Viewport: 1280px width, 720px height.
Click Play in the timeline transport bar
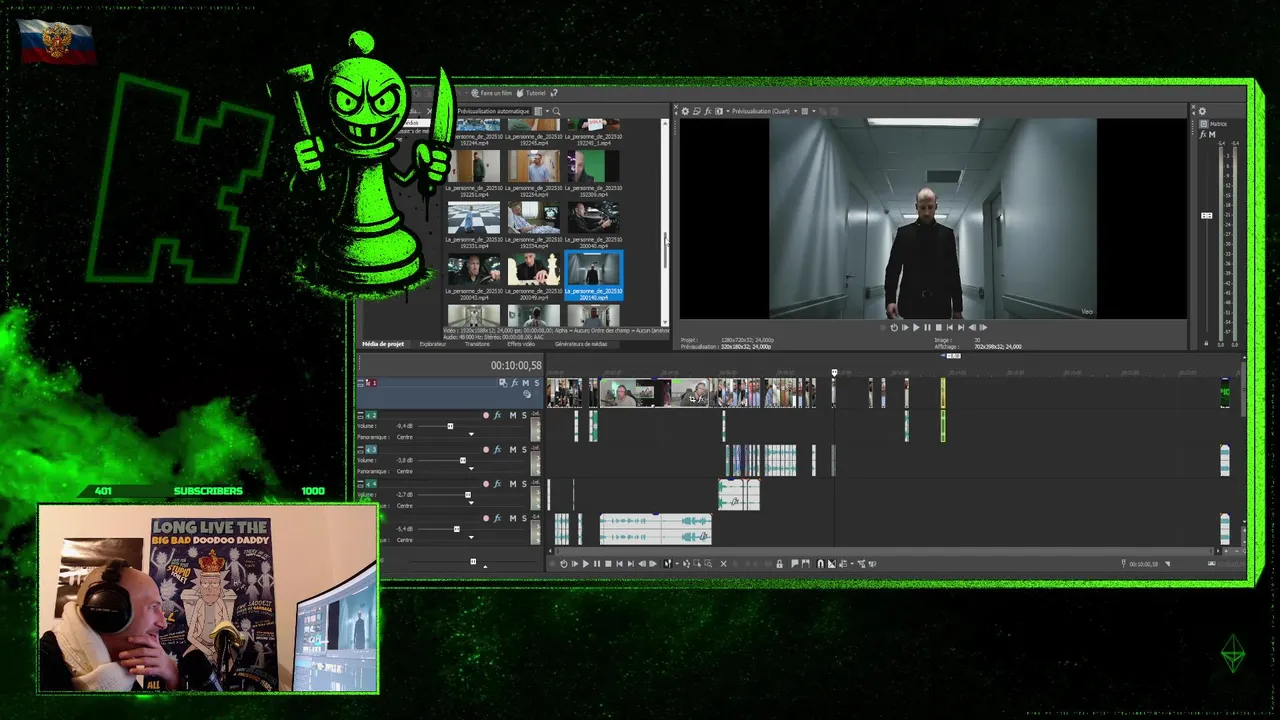(586, 564)
